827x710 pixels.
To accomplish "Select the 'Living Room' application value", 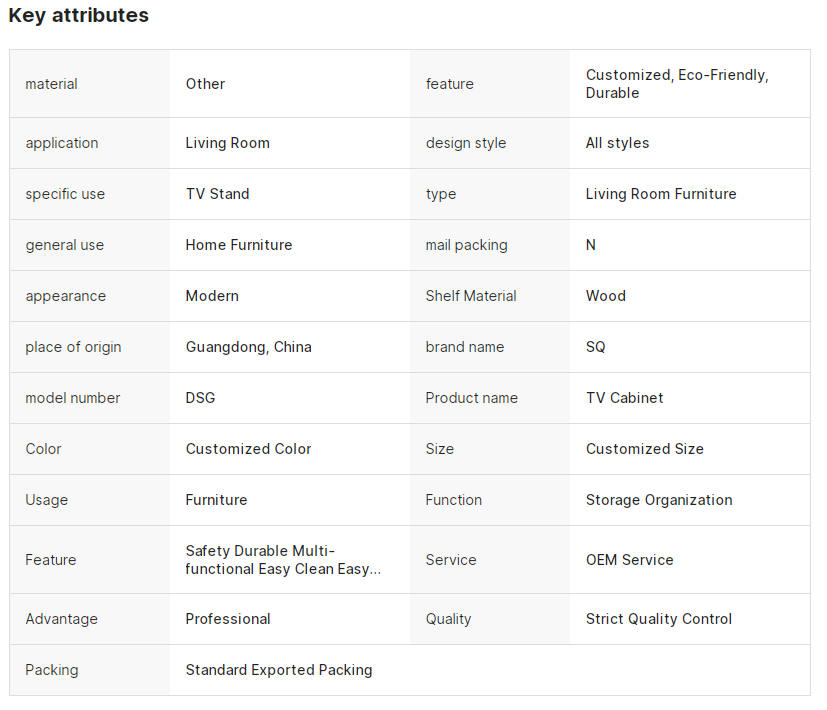I will pyautogui.click(x=227, y=143).
